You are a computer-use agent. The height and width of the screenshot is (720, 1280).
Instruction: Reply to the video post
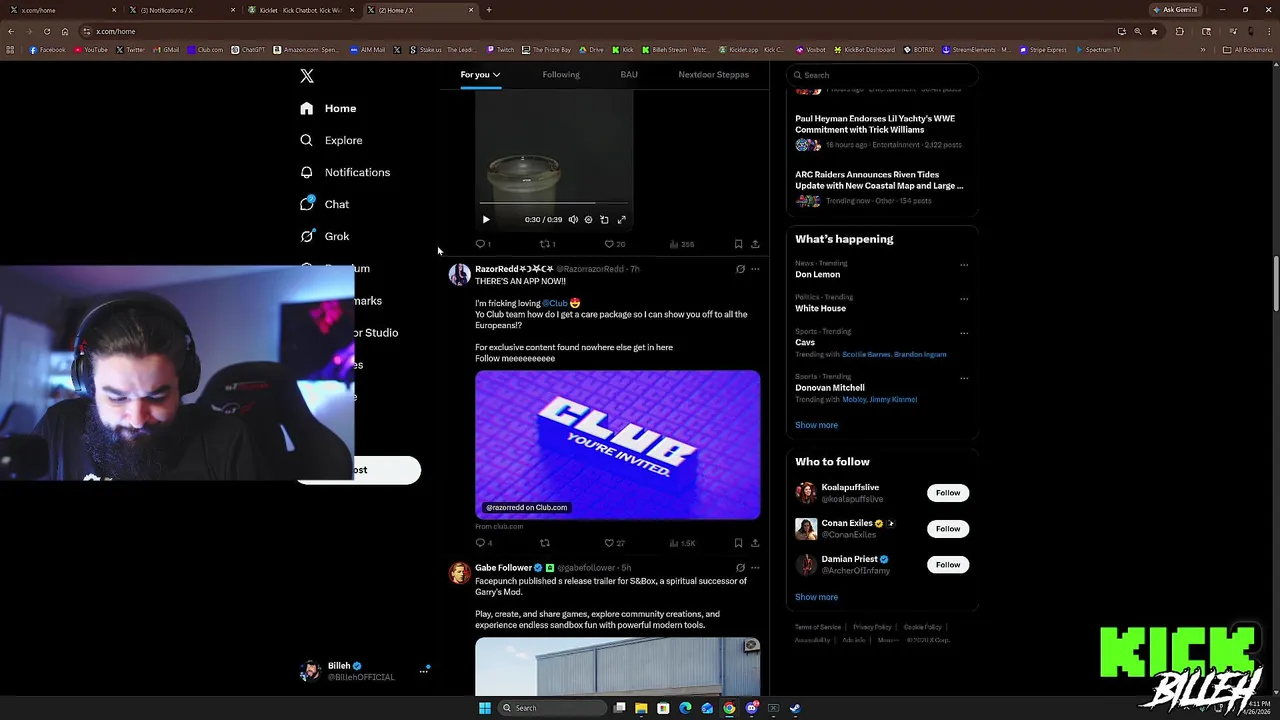(x=483, y=244)
